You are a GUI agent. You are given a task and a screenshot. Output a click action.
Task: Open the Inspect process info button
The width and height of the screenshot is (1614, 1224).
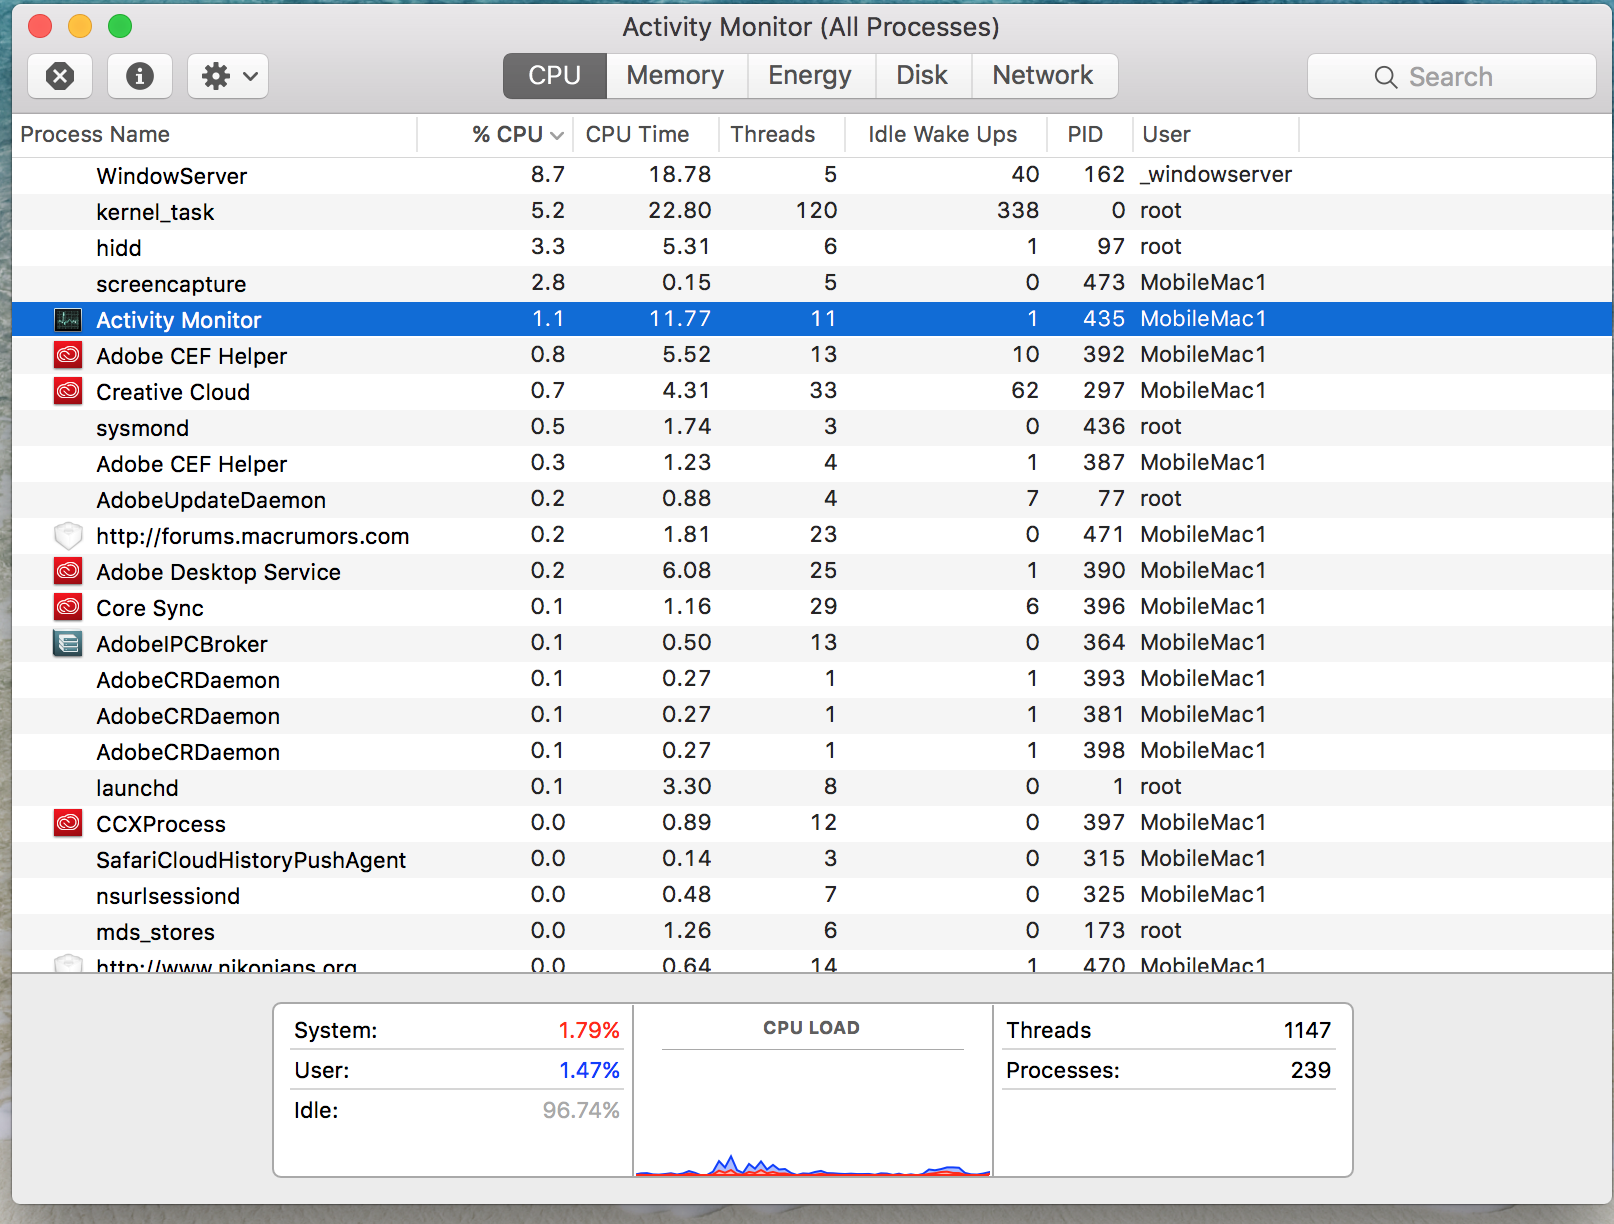140,76
